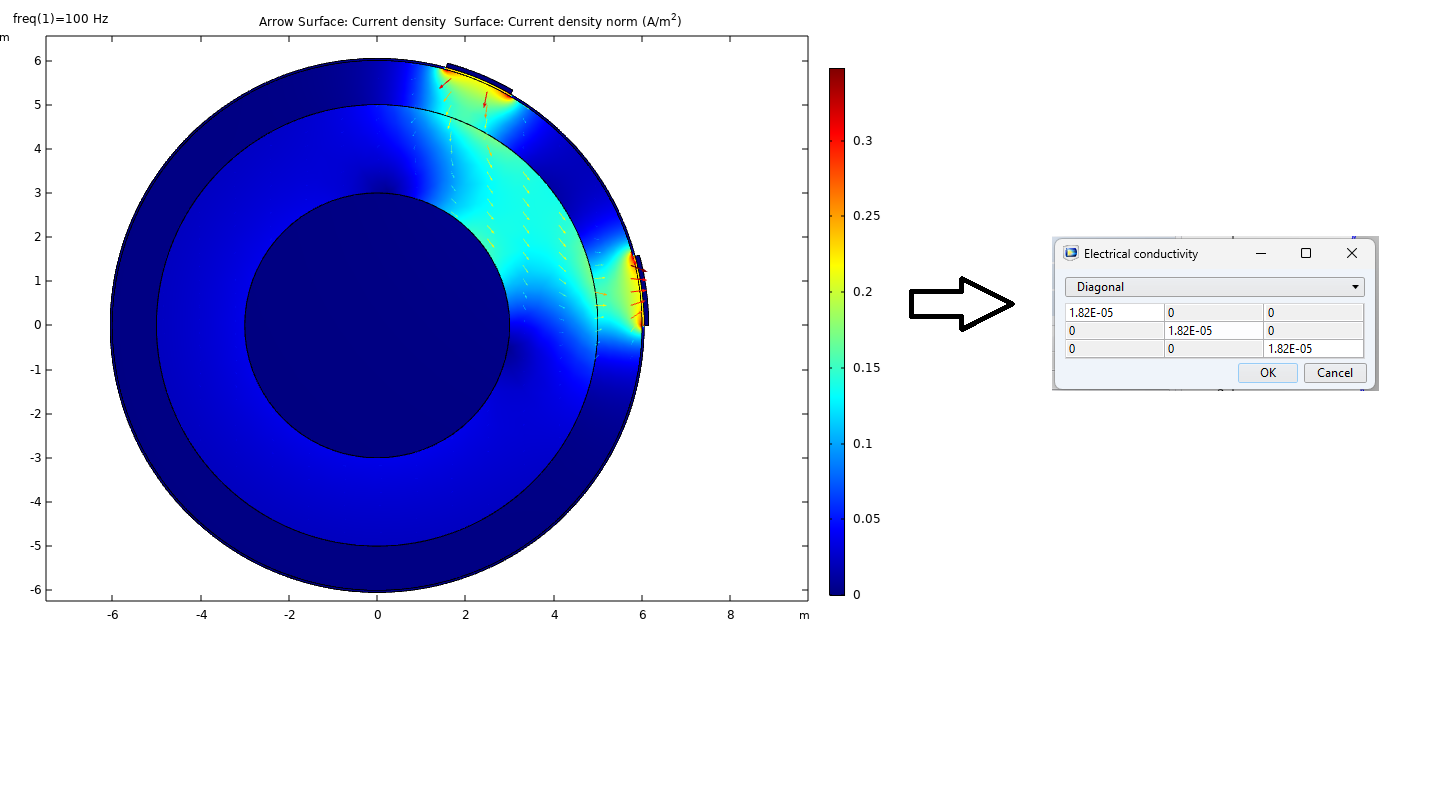
Task: Click Cancel in the Electrical conductivity dialog
Action: click(x=1334, y=373)
